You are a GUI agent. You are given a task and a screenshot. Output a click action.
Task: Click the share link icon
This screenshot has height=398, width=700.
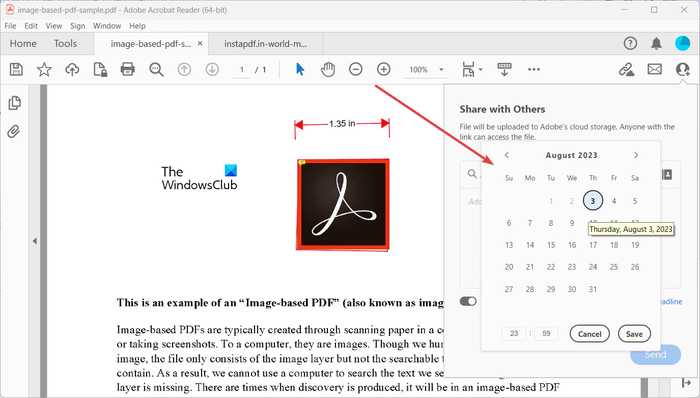[626, 69]
